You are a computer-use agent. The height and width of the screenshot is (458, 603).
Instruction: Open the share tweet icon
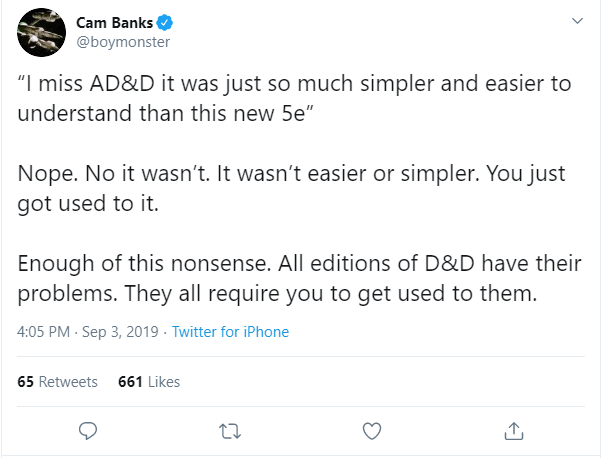tap(514, 431)
